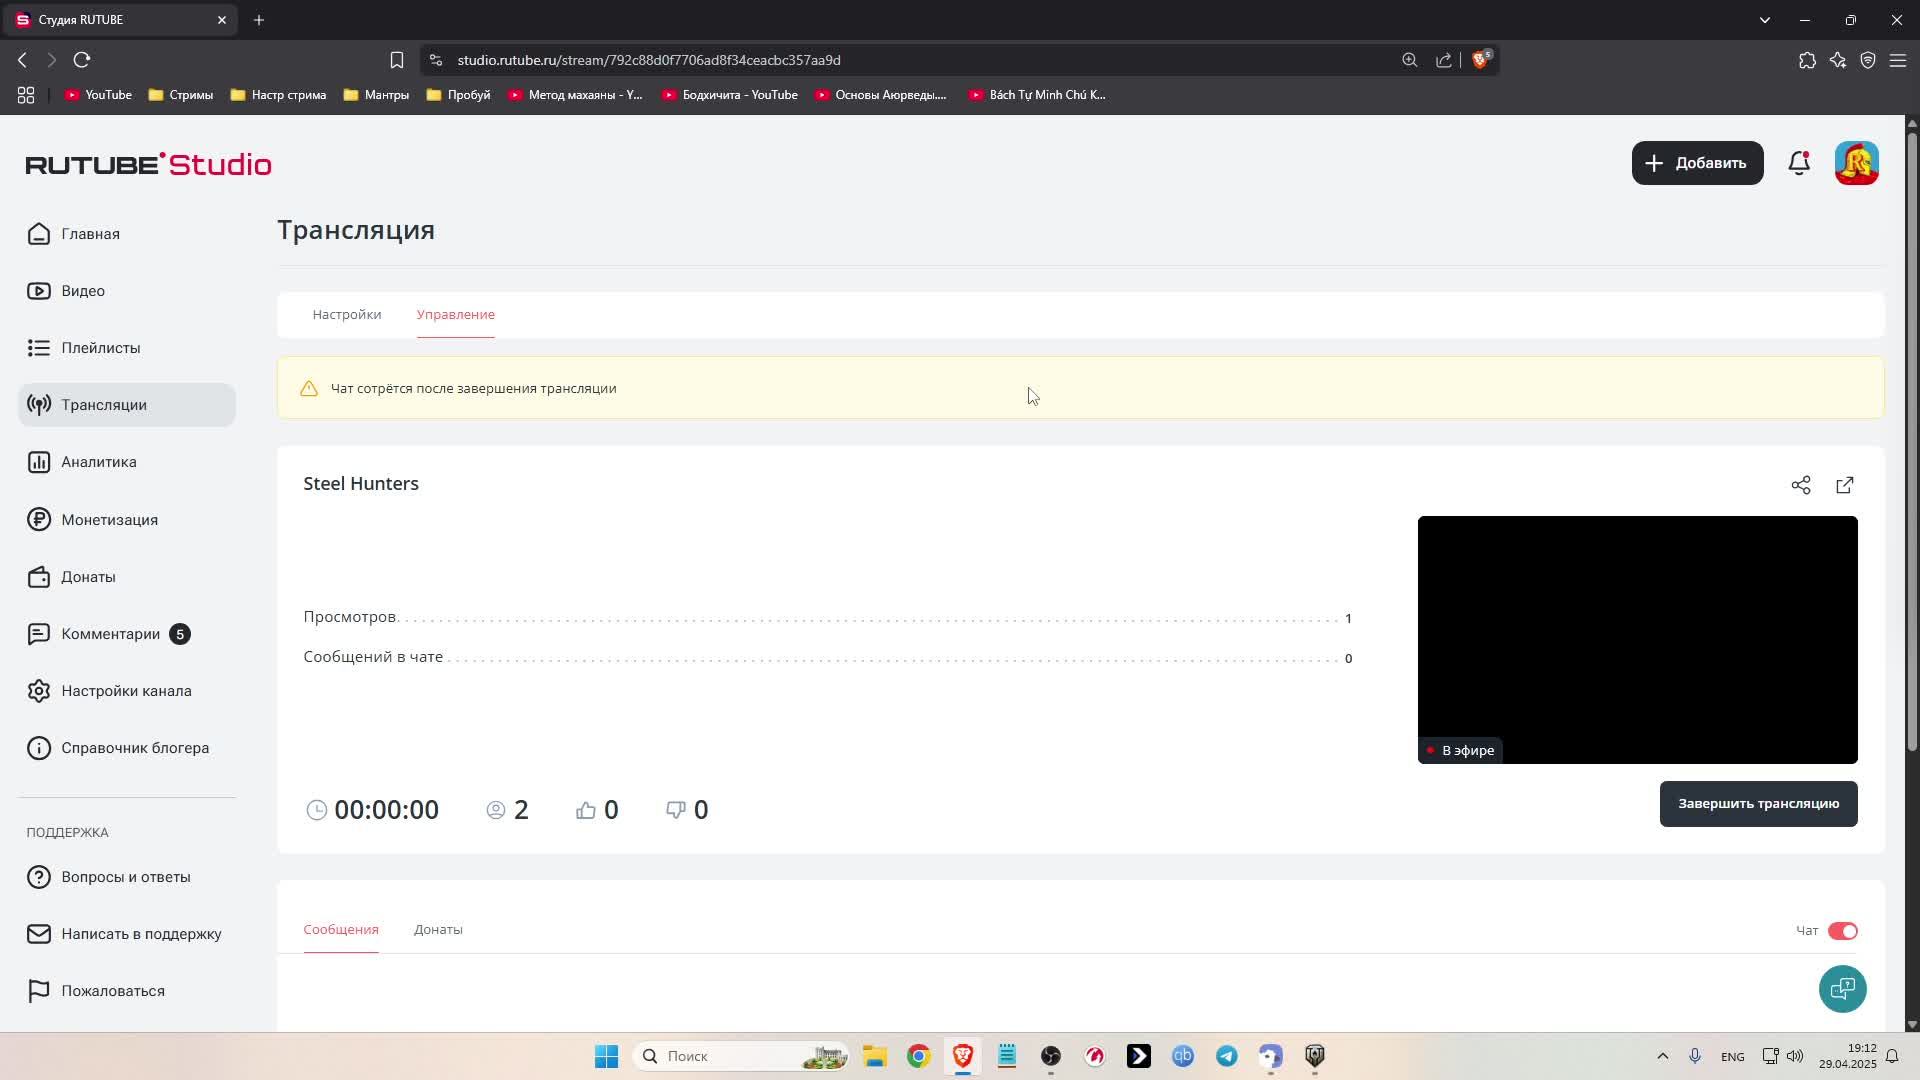The image size is (1920, 1080).
Task: Toggle the Чат switch off
Action: 1841,931
